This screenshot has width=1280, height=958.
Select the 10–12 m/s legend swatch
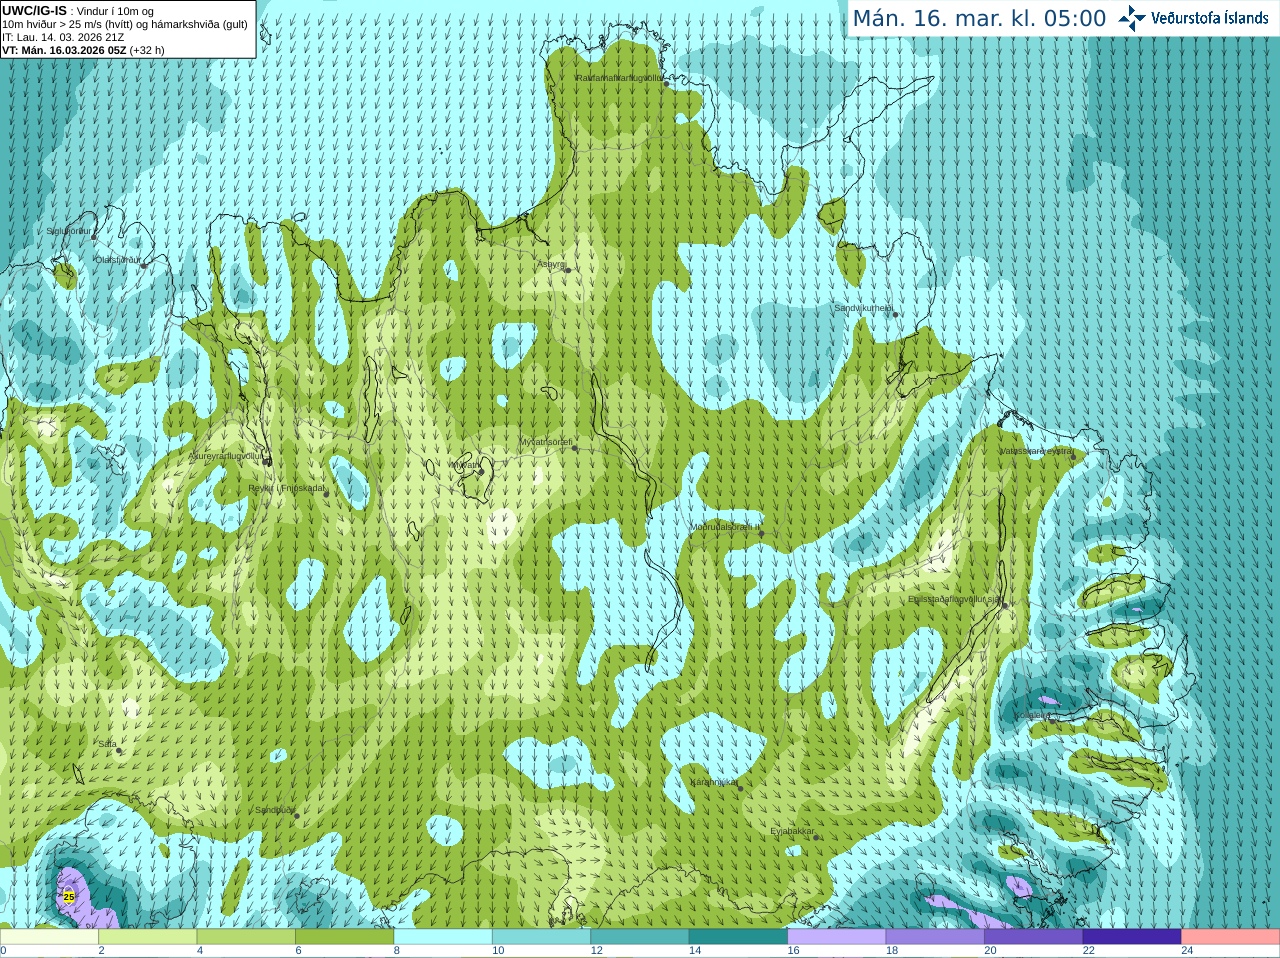pos(541,937)
